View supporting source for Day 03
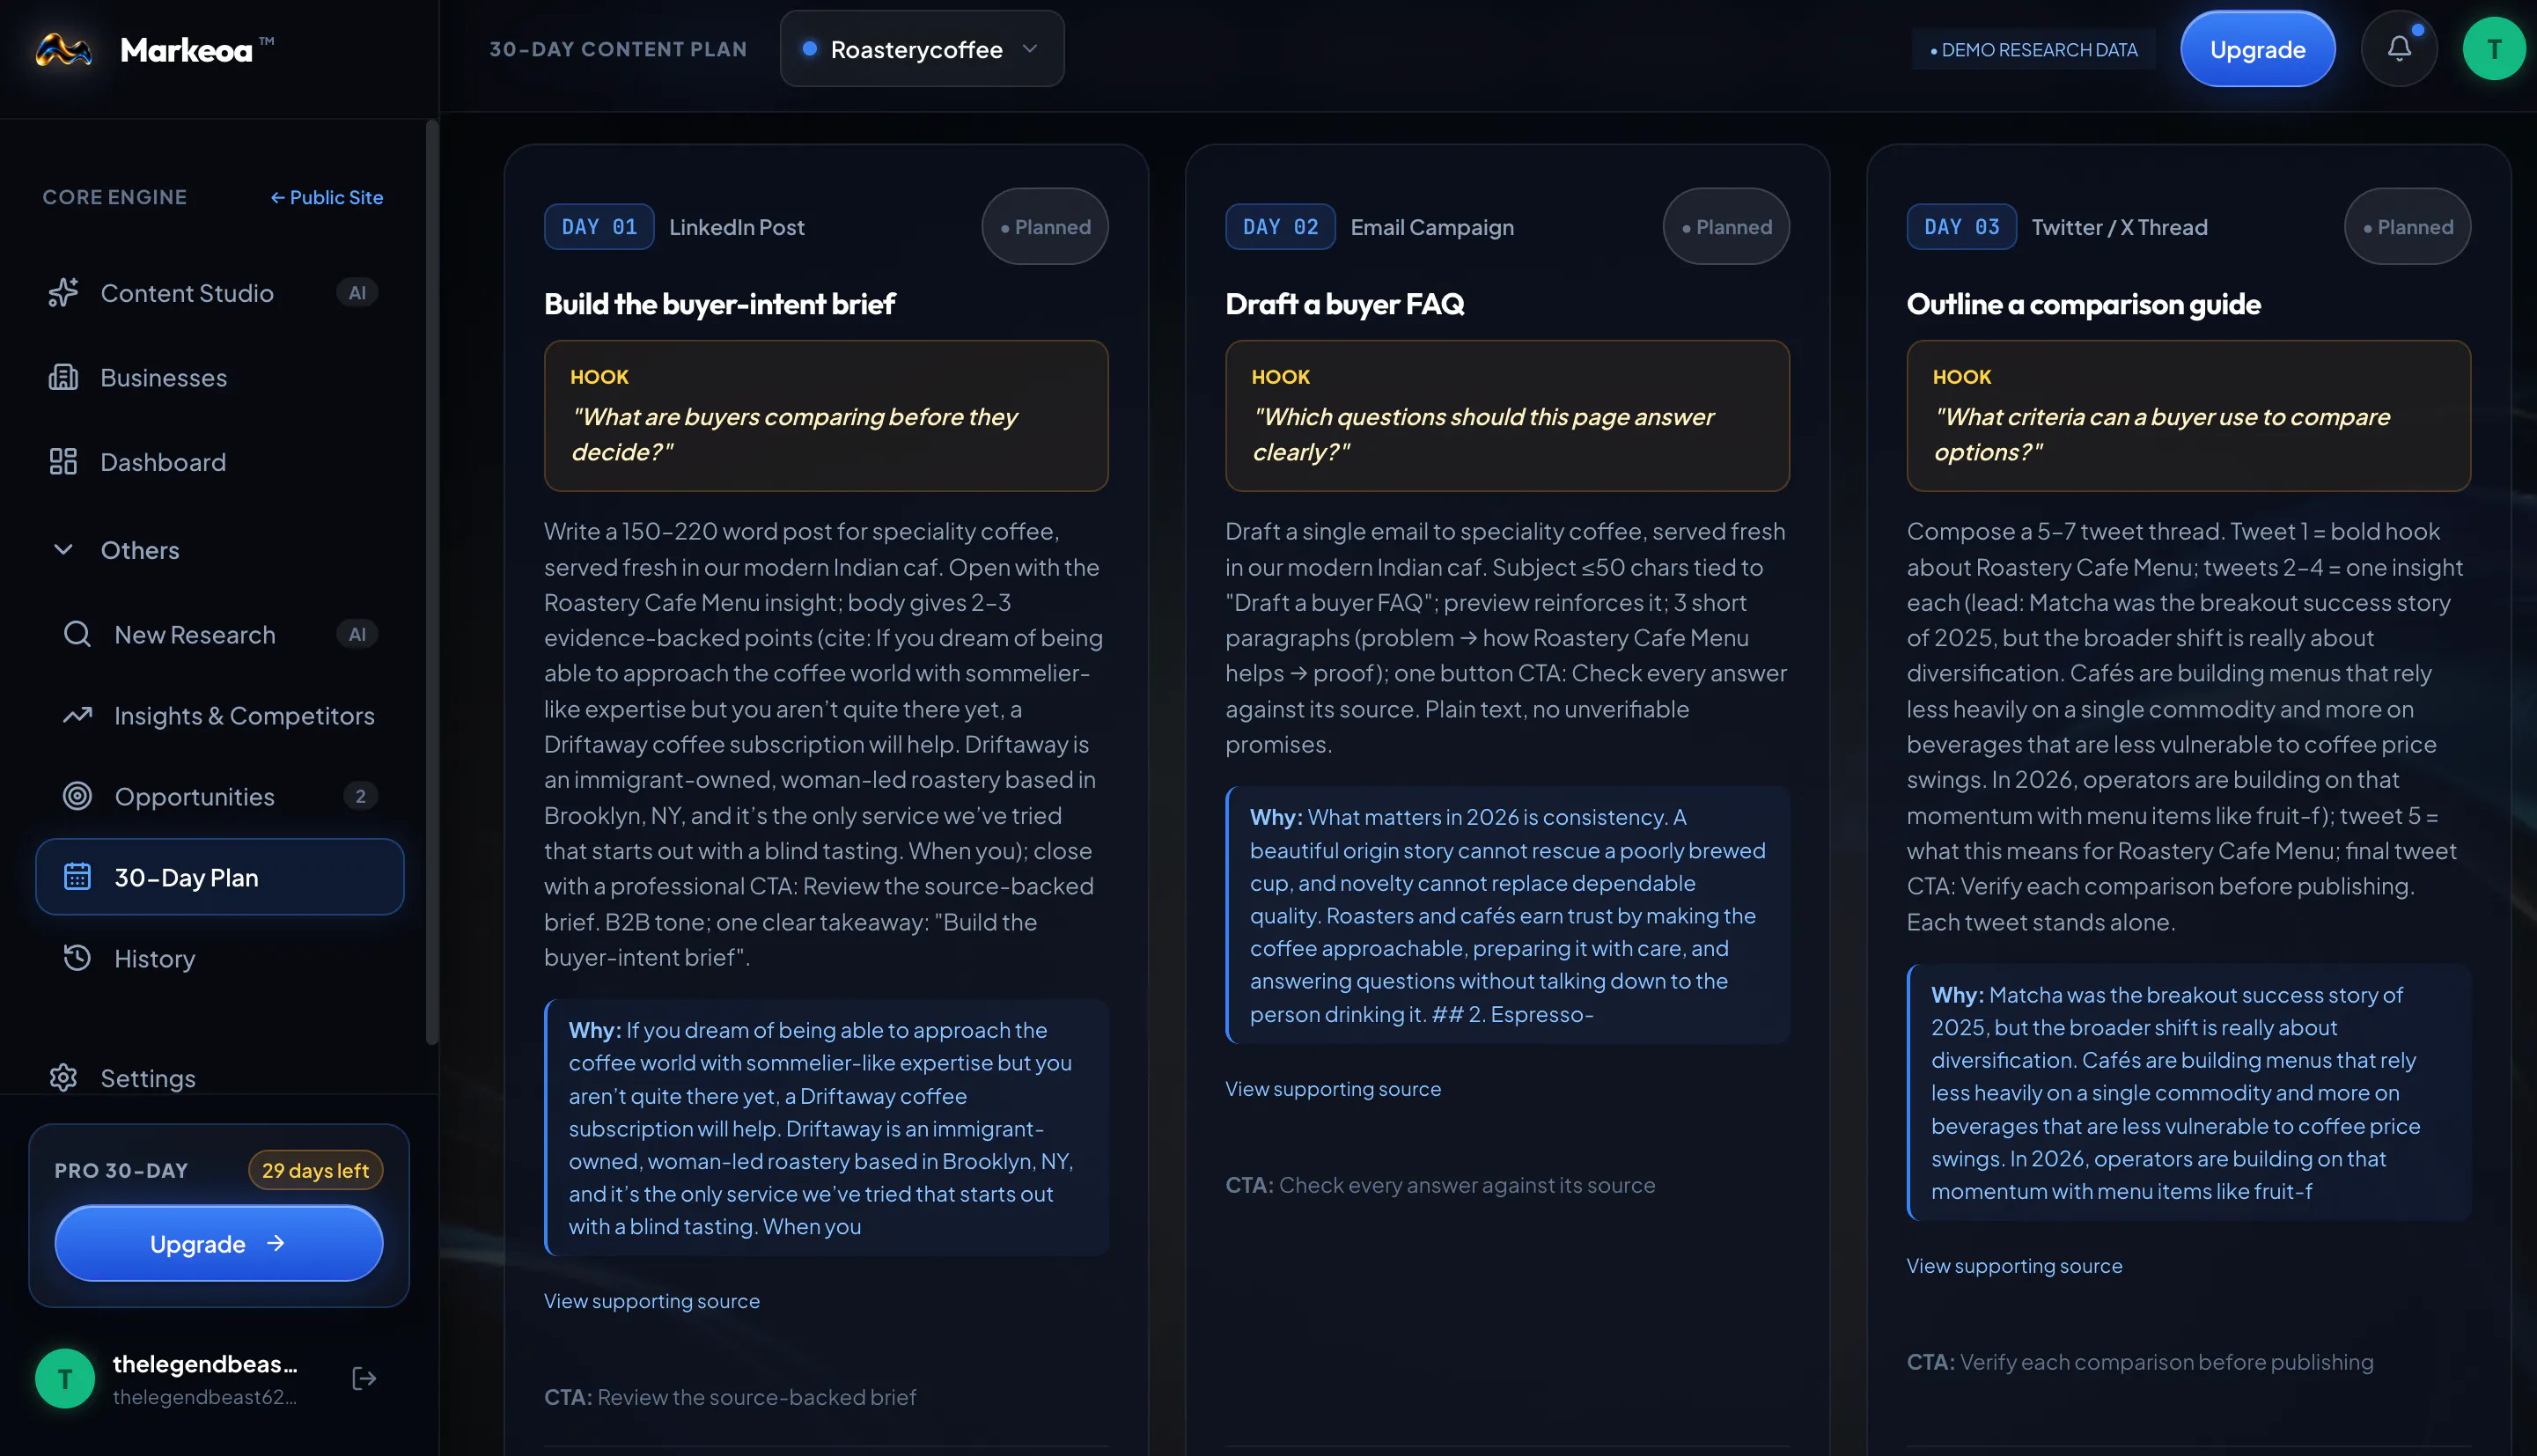 2014,1265
